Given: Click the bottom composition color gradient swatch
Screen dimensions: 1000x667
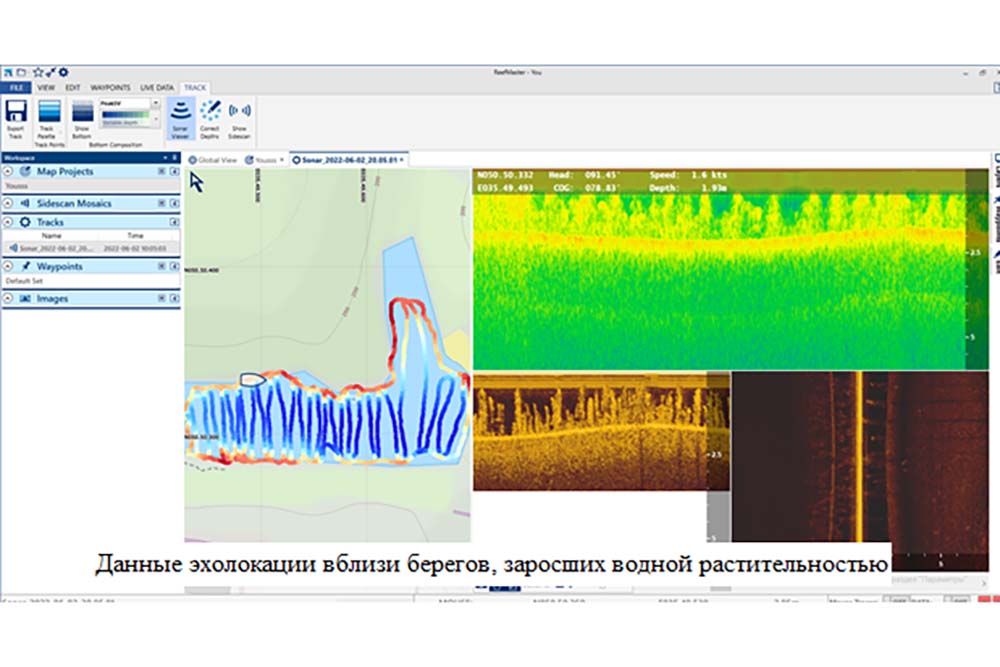Looking at the screenshot, I should point(124,115).
